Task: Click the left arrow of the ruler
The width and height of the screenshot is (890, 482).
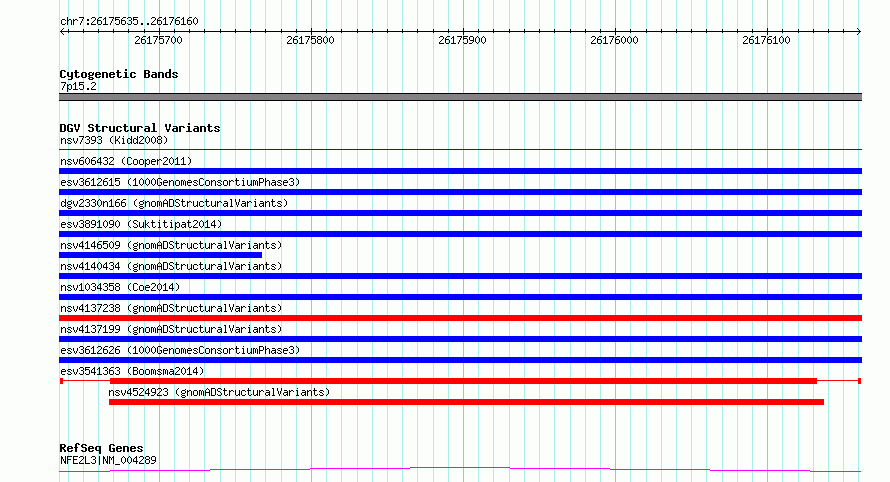Action: pos(62,32)
